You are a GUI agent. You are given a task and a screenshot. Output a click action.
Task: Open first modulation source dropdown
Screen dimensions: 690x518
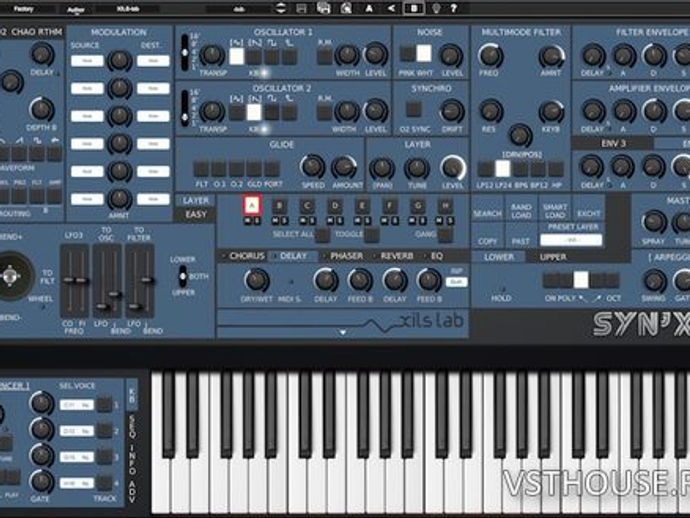click(x=87, y=61)
